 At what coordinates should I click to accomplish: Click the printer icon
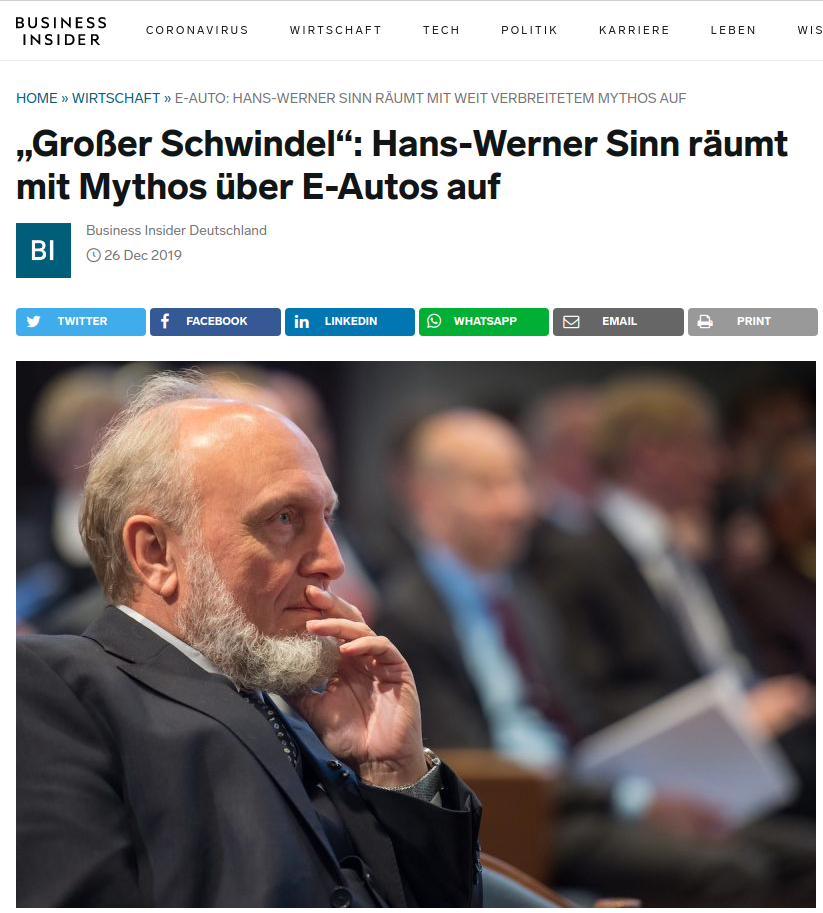point(705,321)
